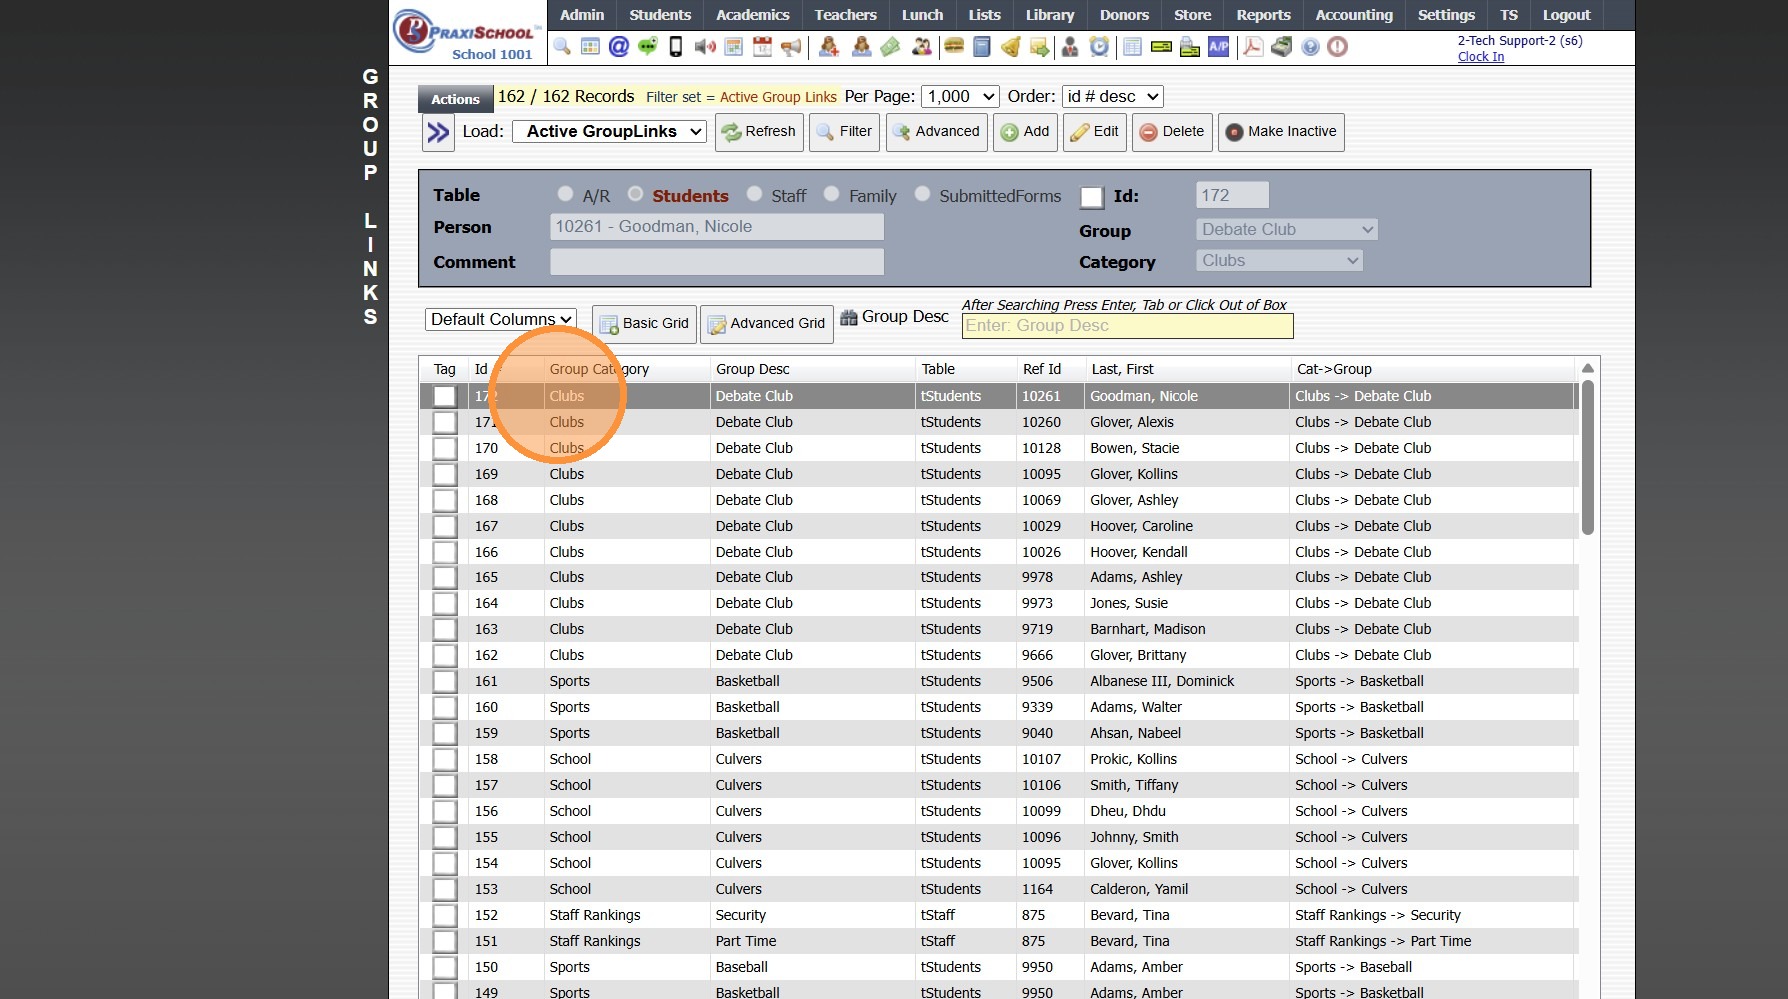Click the double-arrow expand icon beside Load
Image resolution: width=1788 pixels, height=999 pixels.
pos(438,132)
